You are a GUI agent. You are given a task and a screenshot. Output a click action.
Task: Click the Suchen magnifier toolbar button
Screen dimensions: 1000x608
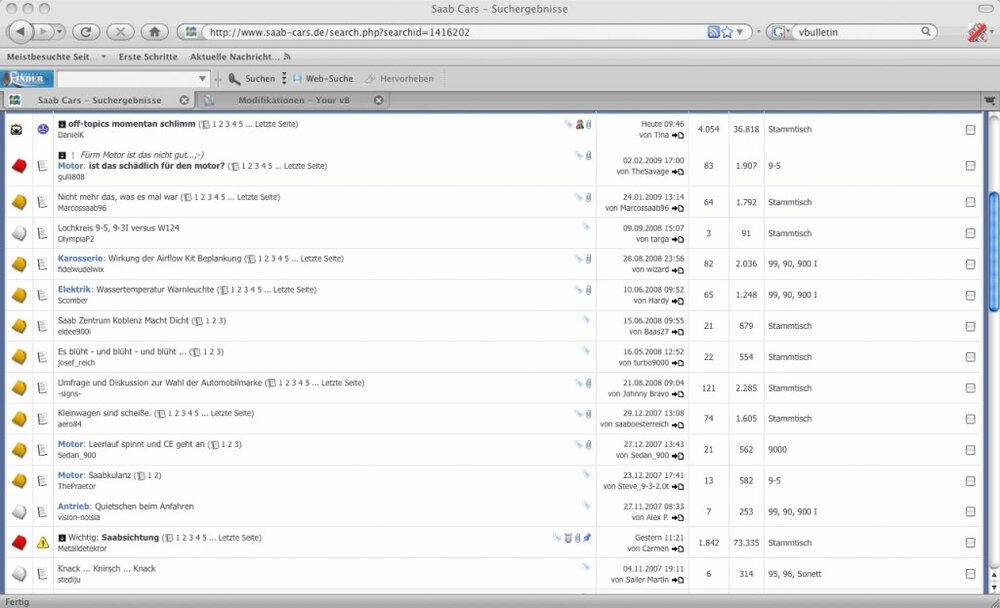pos(253,78)
